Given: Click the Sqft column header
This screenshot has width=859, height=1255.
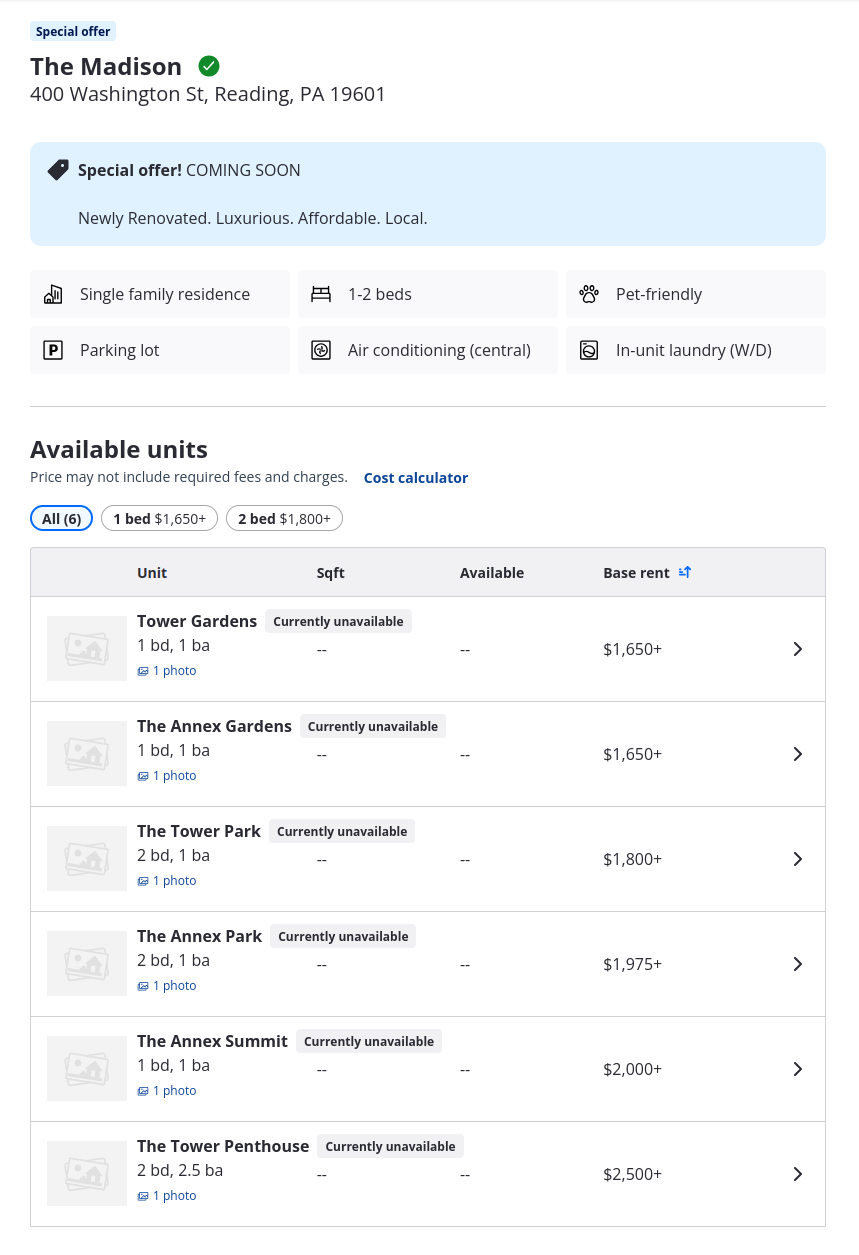Looking at the screenshot, I should (330, 573).
